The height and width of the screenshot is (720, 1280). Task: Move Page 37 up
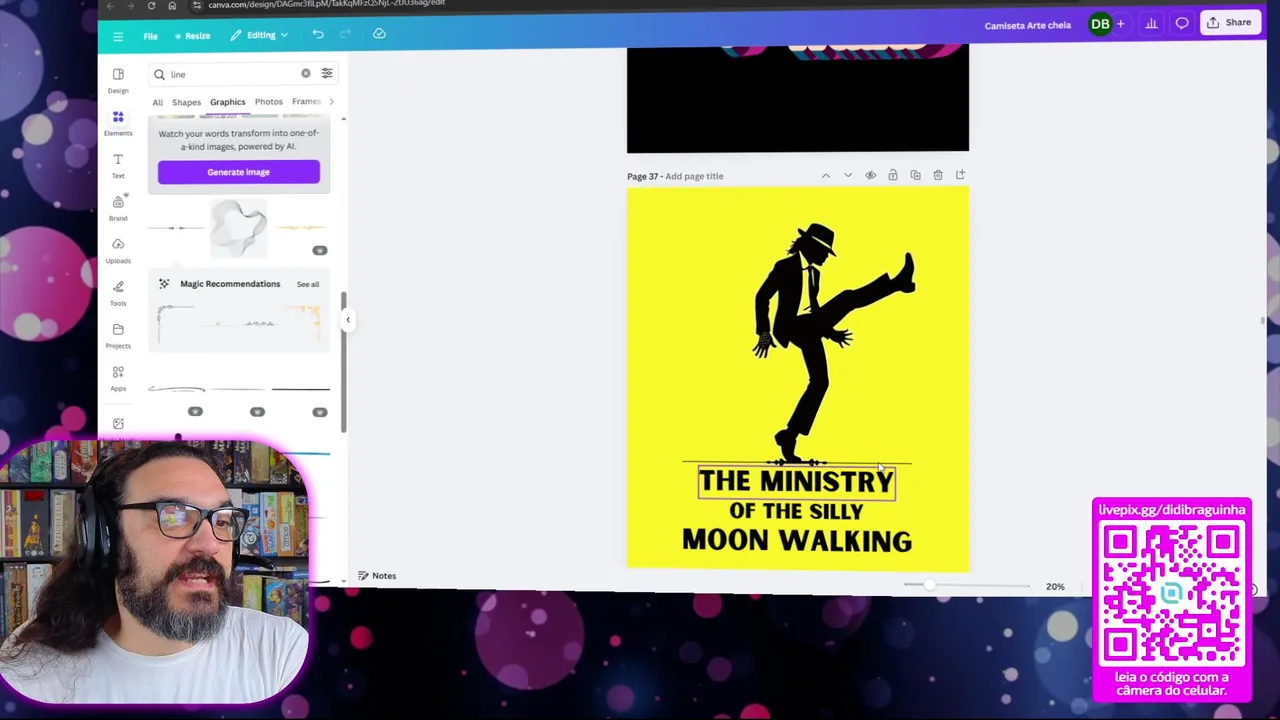click(x=826, y=176)
